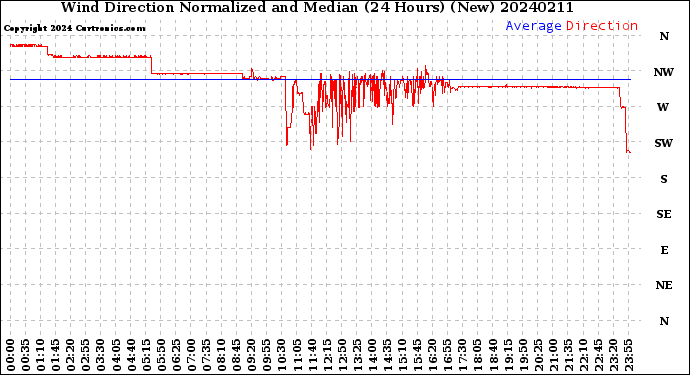690x375 pixels.
Task: Click the 04:40 time label
Action: click(x=131, y=355)
